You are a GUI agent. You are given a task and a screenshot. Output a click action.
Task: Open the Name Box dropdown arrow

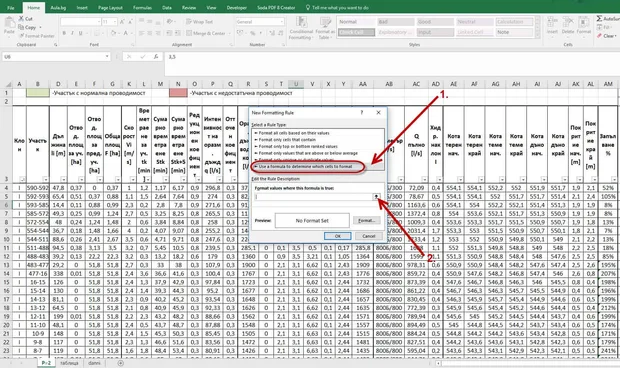107,57
